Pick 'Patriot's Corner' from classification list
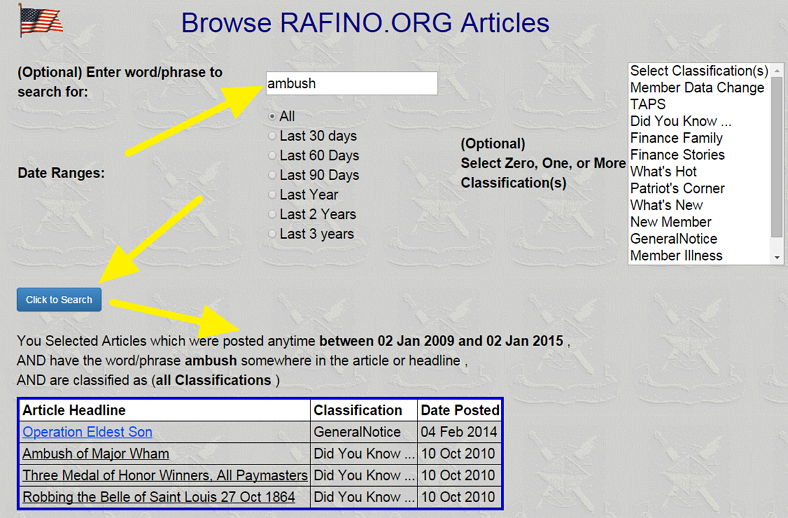The width and height of the screenshot is (788, 518). 699,188
